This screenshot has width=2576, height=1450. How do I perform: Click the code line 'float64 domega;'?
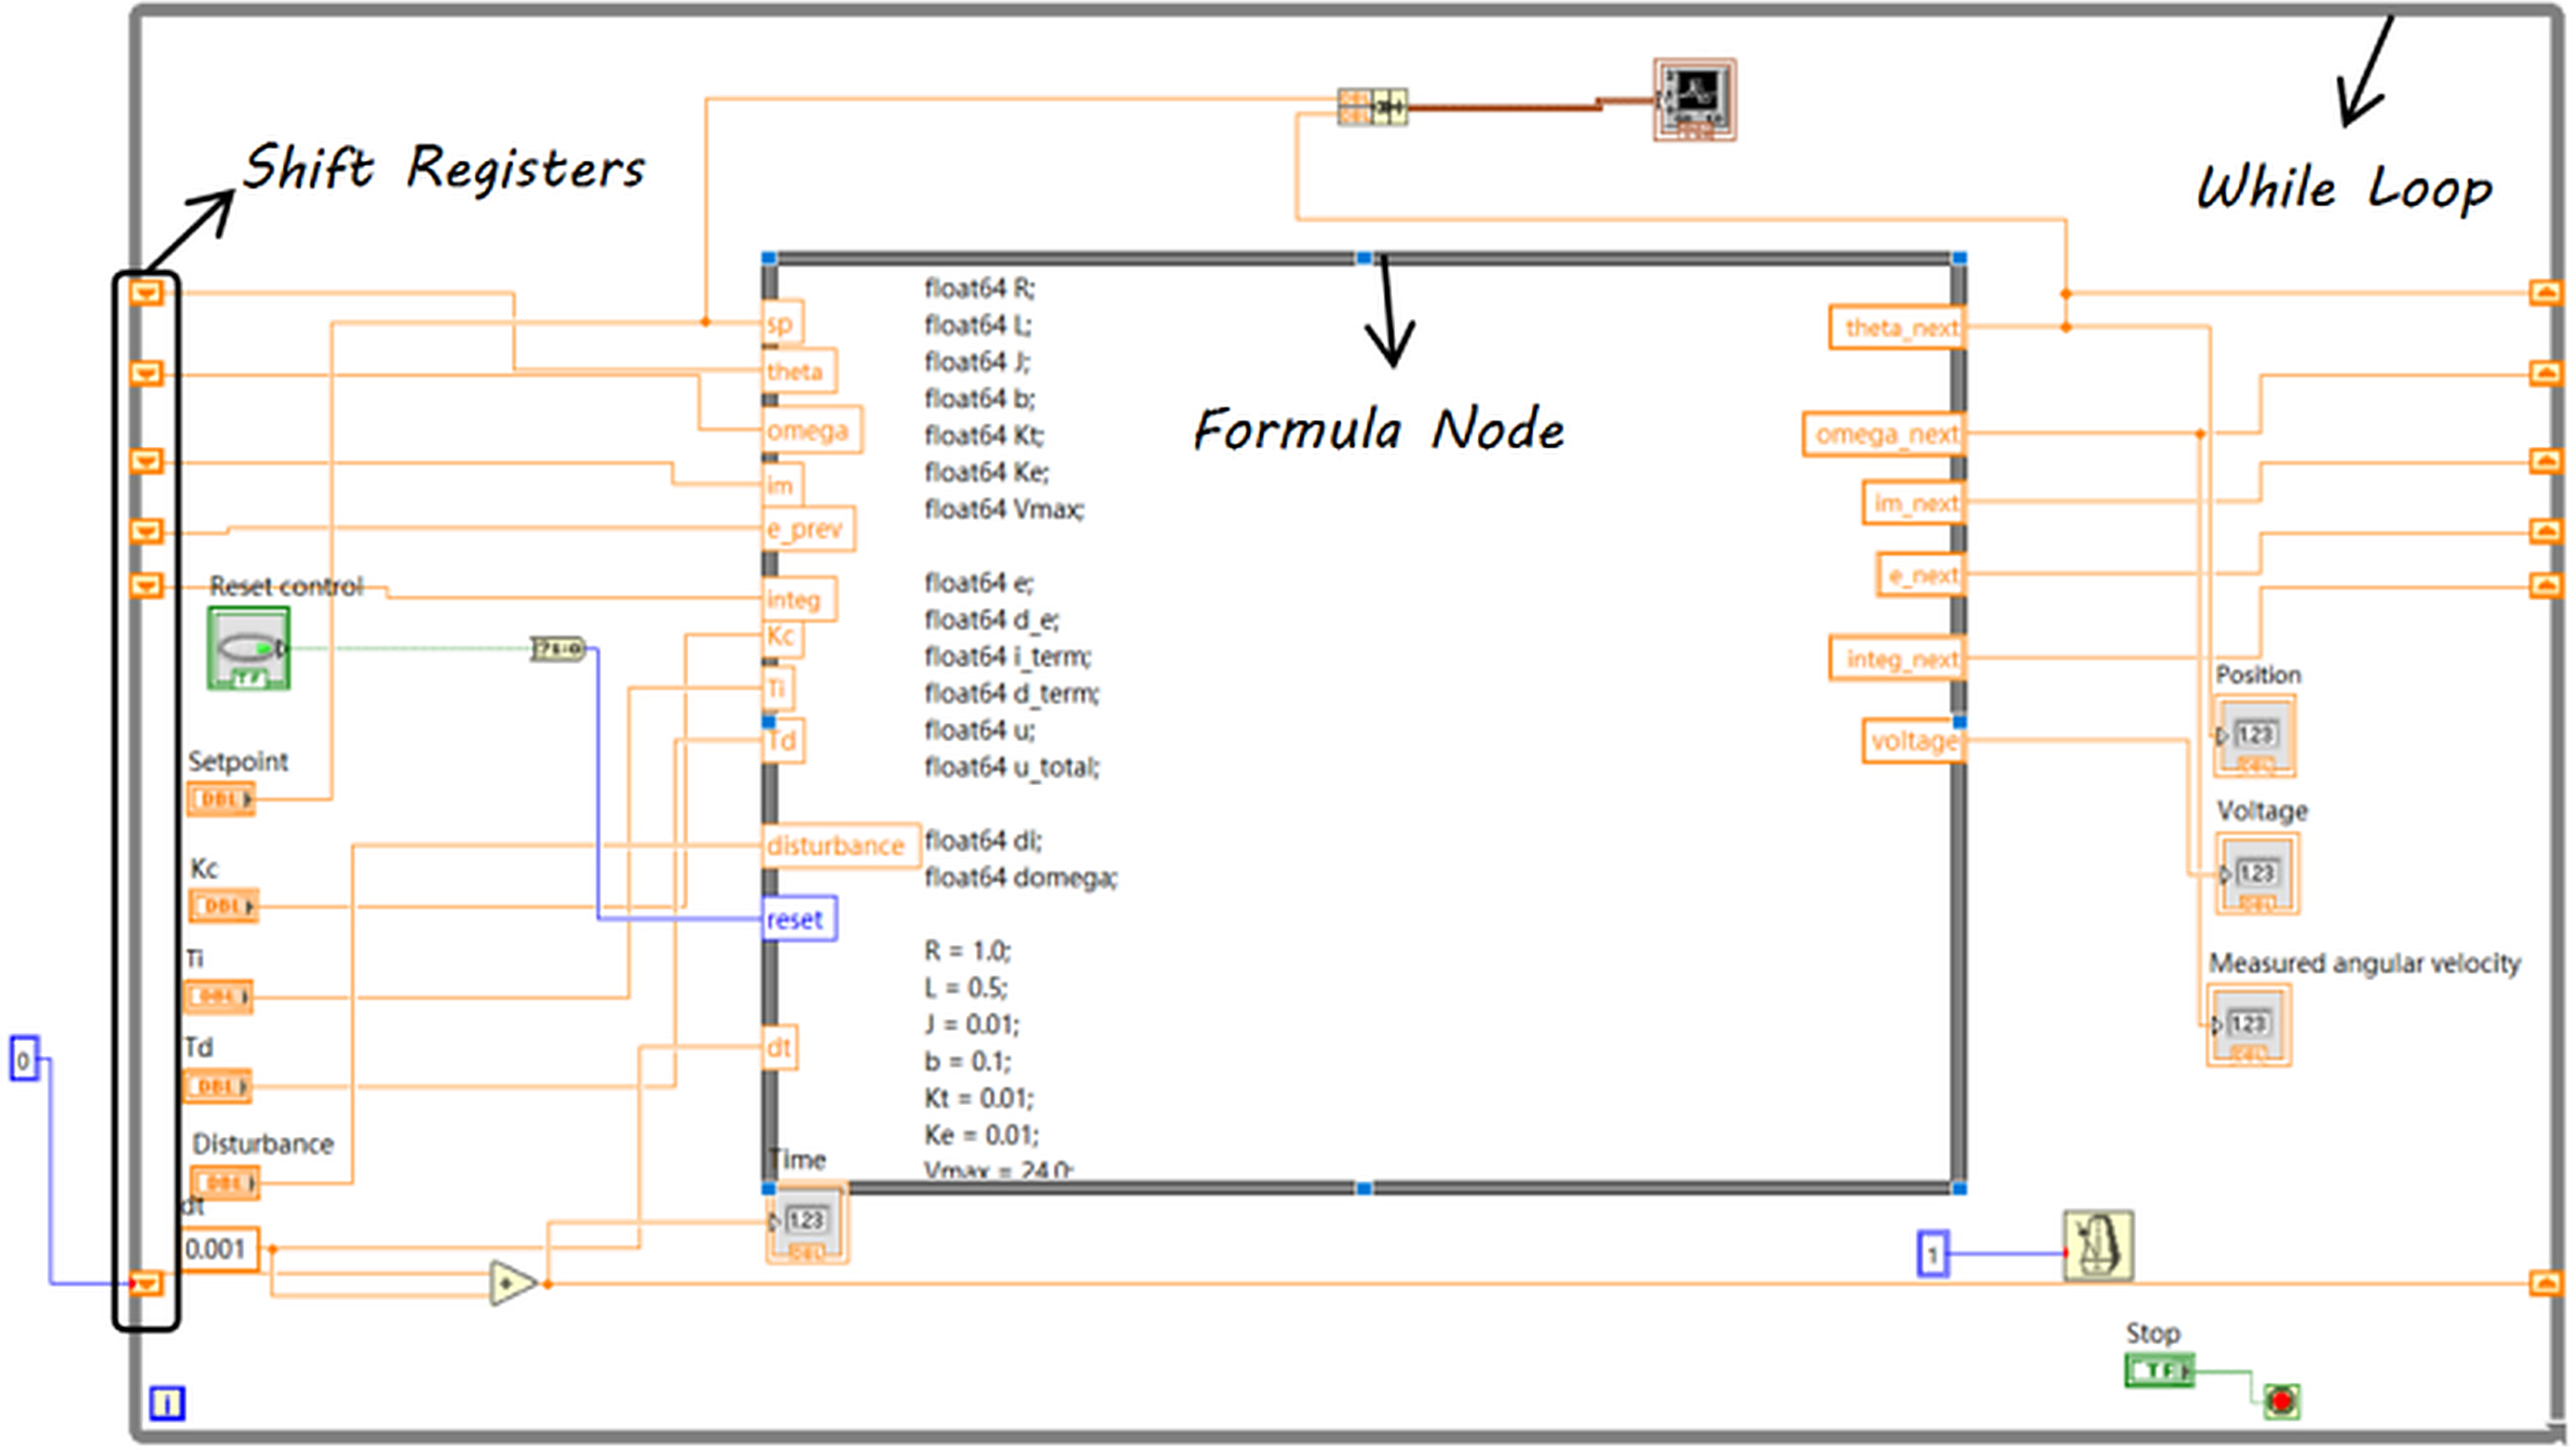point(1021,878)
